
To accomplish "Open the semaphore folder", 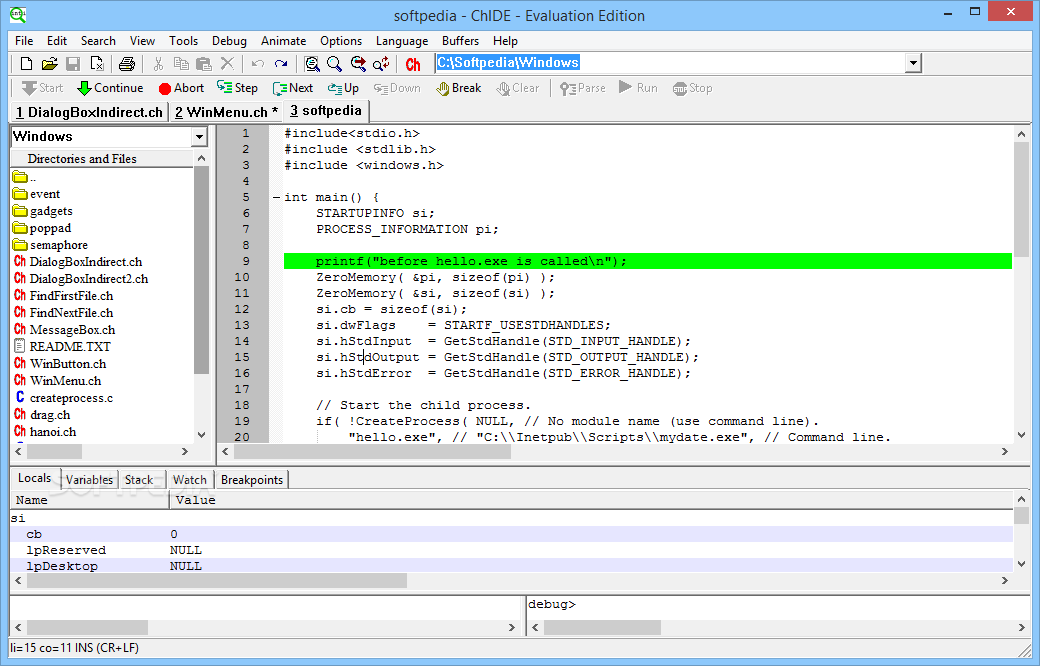I will point(50,245).
